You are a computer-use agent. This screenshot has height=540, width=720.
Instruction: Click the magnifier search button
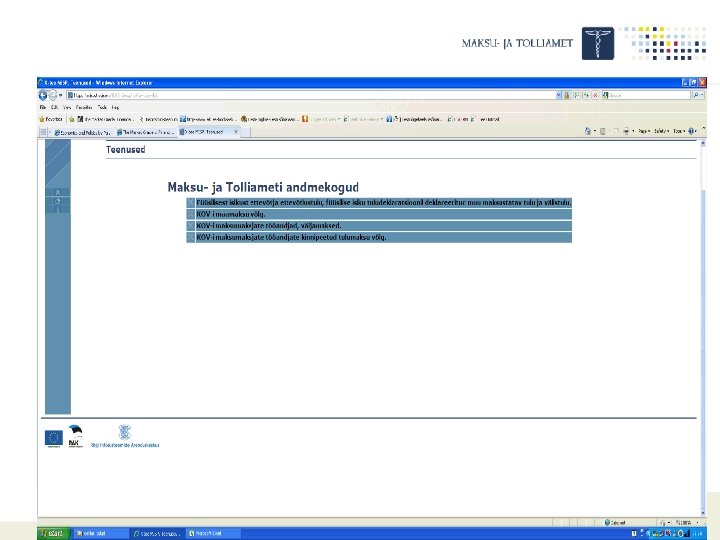pyautogui.click(x=696, y=95)
